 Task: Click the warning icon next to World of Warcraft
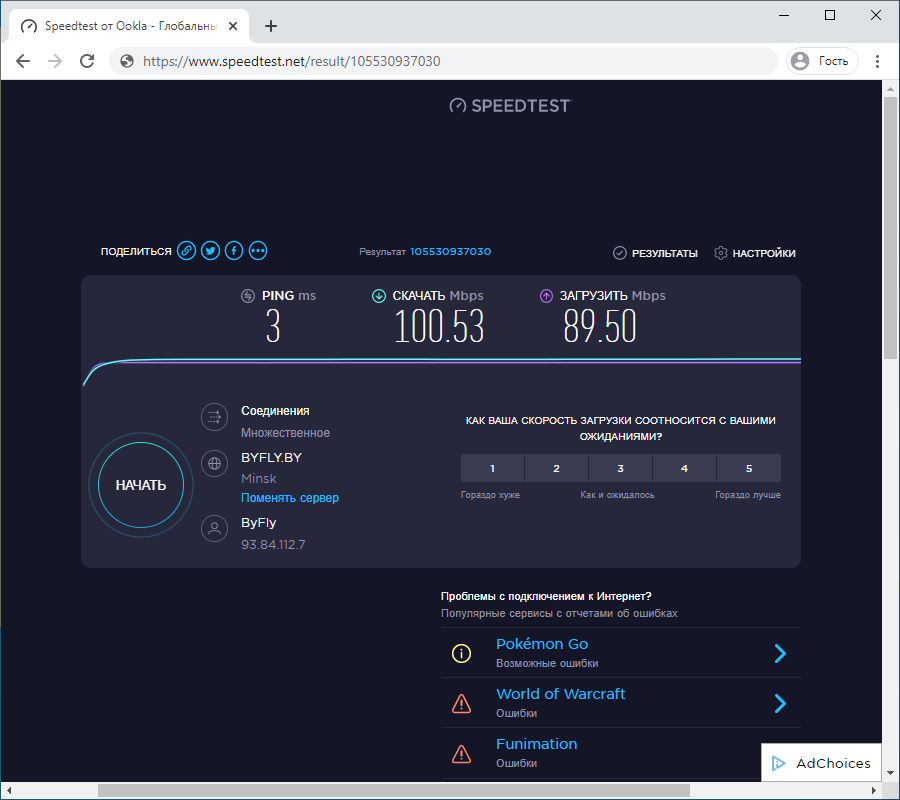point(461,703)
